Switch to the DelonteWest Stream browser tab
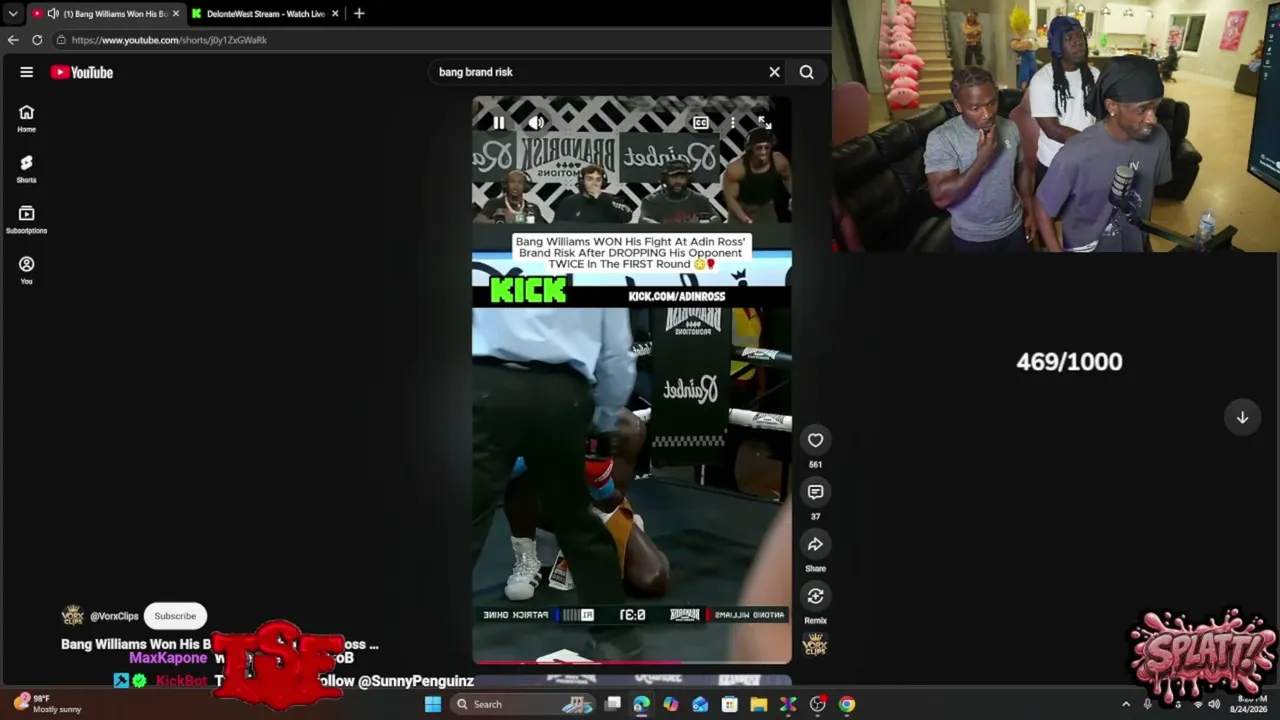 click(x=266, y=14)
